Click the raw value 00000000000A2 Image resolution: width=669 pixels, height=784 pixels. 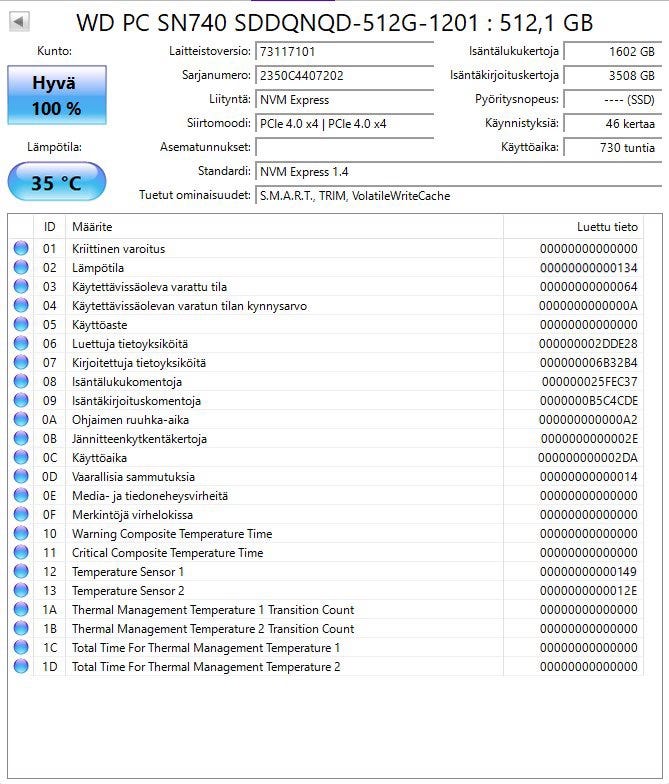coord(588,420)
